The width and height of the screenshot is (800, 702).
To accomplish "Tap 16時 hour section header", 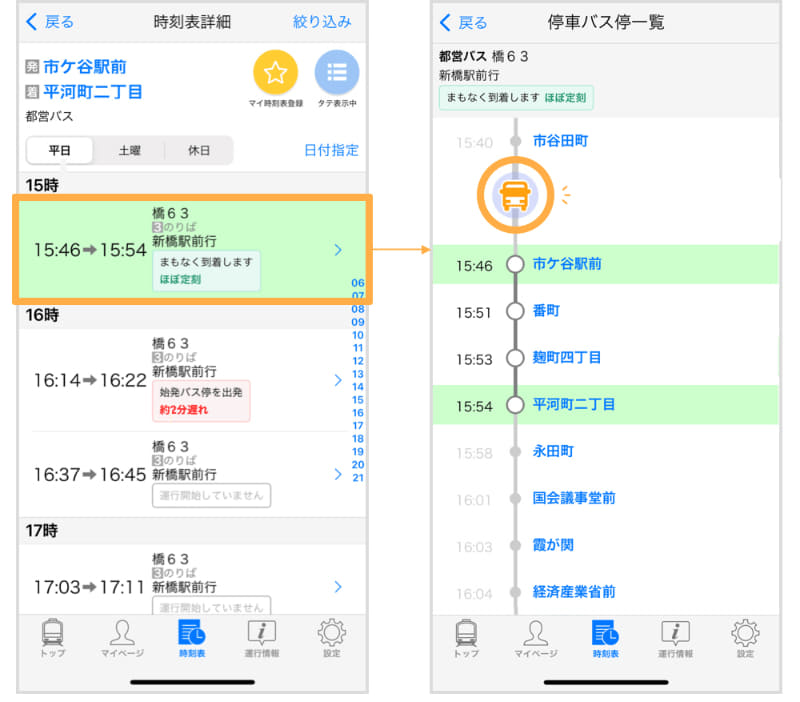I will pyautogui.click(x=192, y=315).
